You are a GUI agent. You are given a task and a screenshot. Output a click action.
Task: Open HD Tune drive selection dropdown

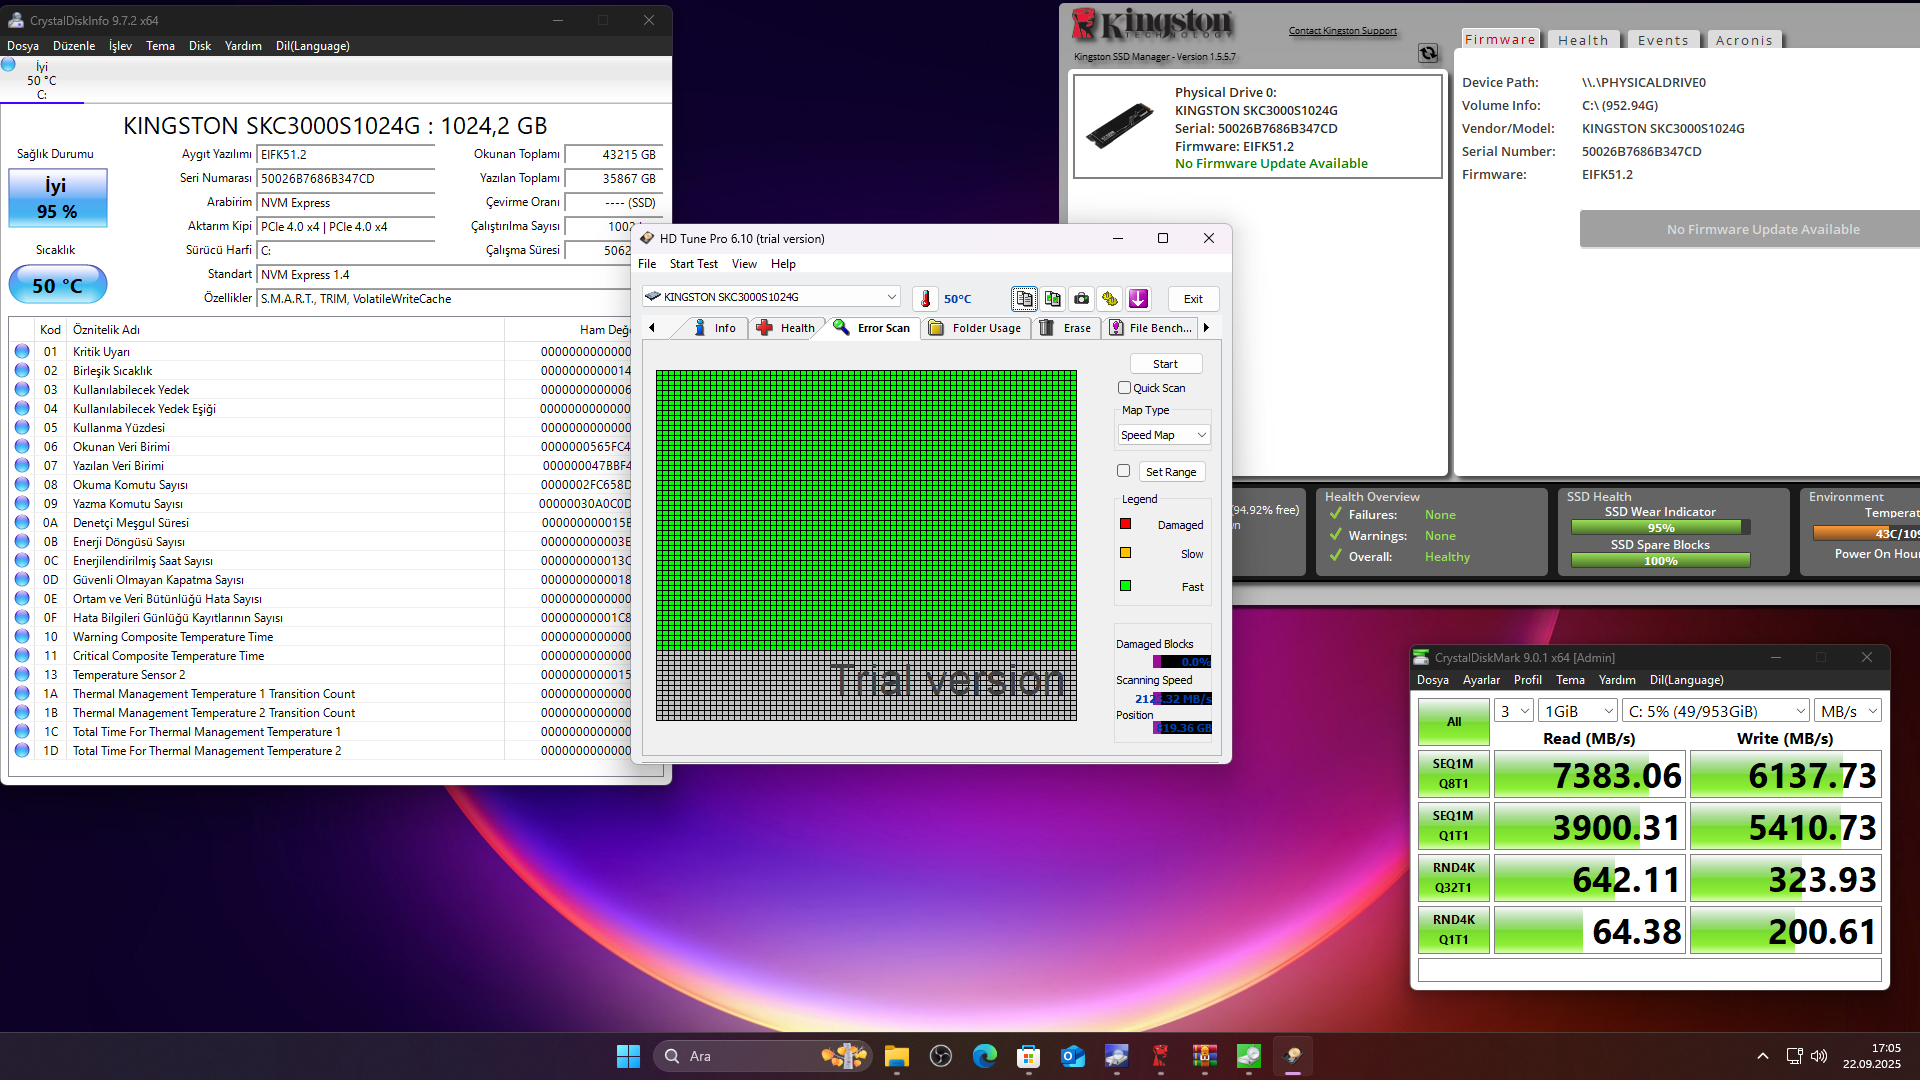coord(771,297)
